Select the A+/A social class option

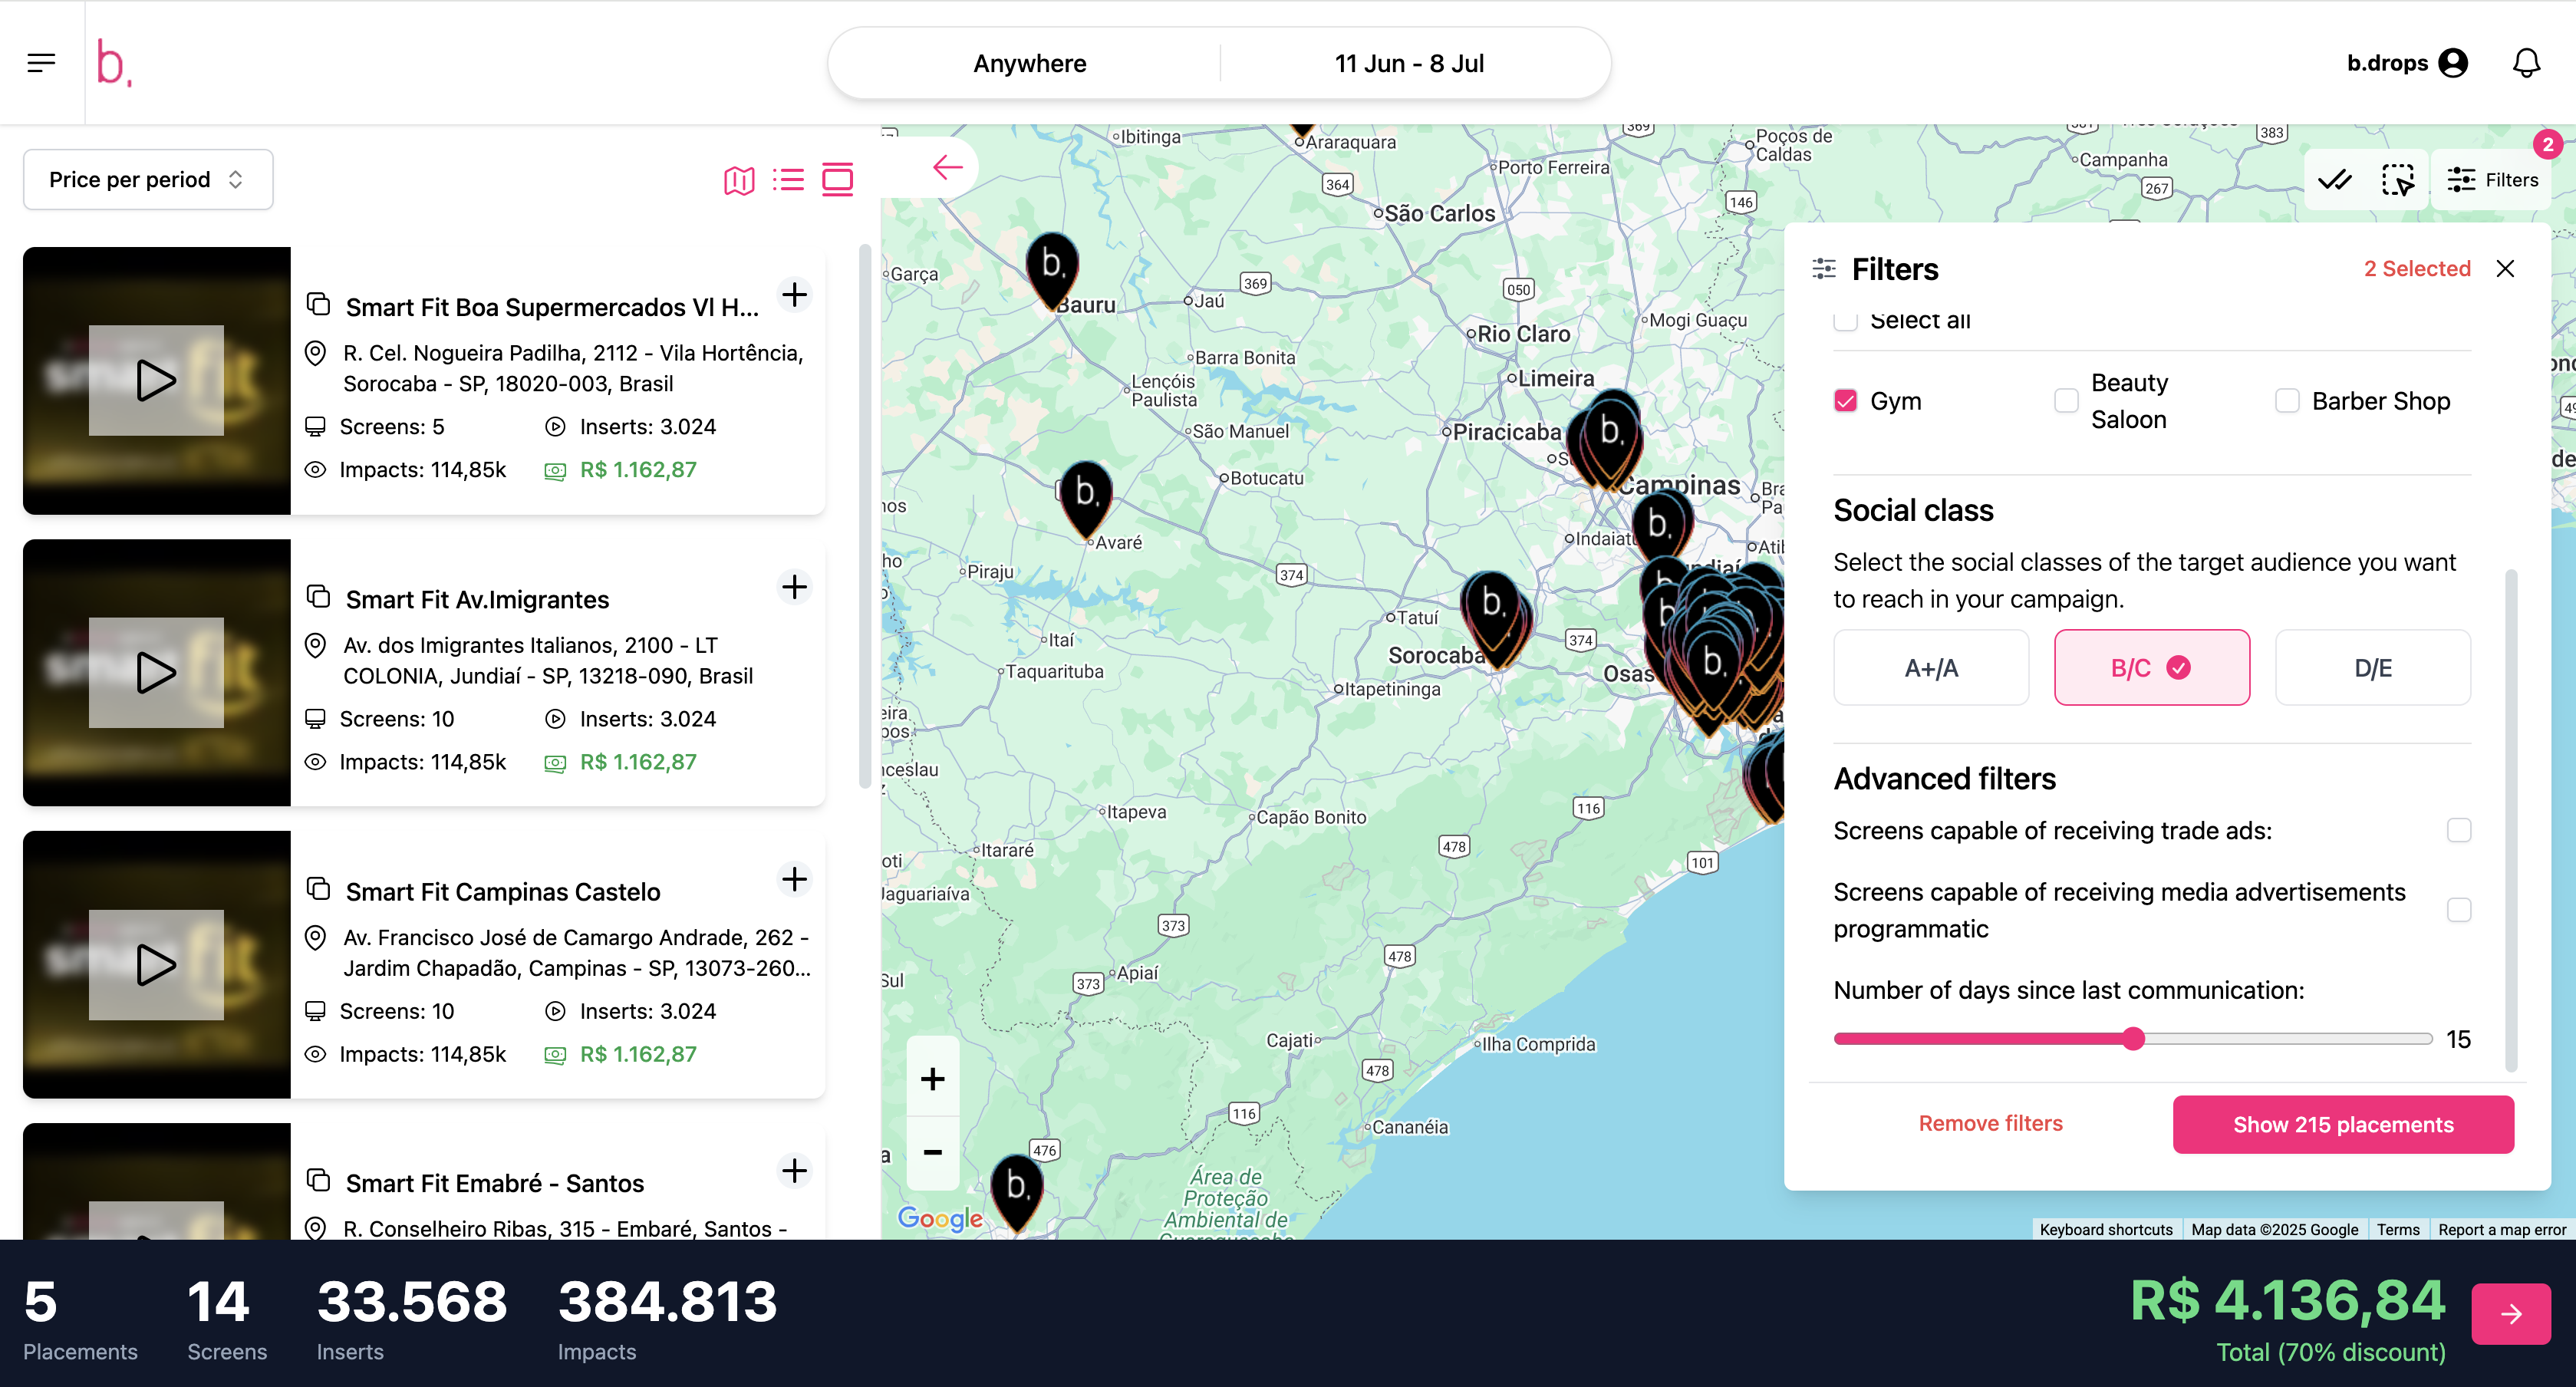pyautogui.click(x=1931, y=668)
